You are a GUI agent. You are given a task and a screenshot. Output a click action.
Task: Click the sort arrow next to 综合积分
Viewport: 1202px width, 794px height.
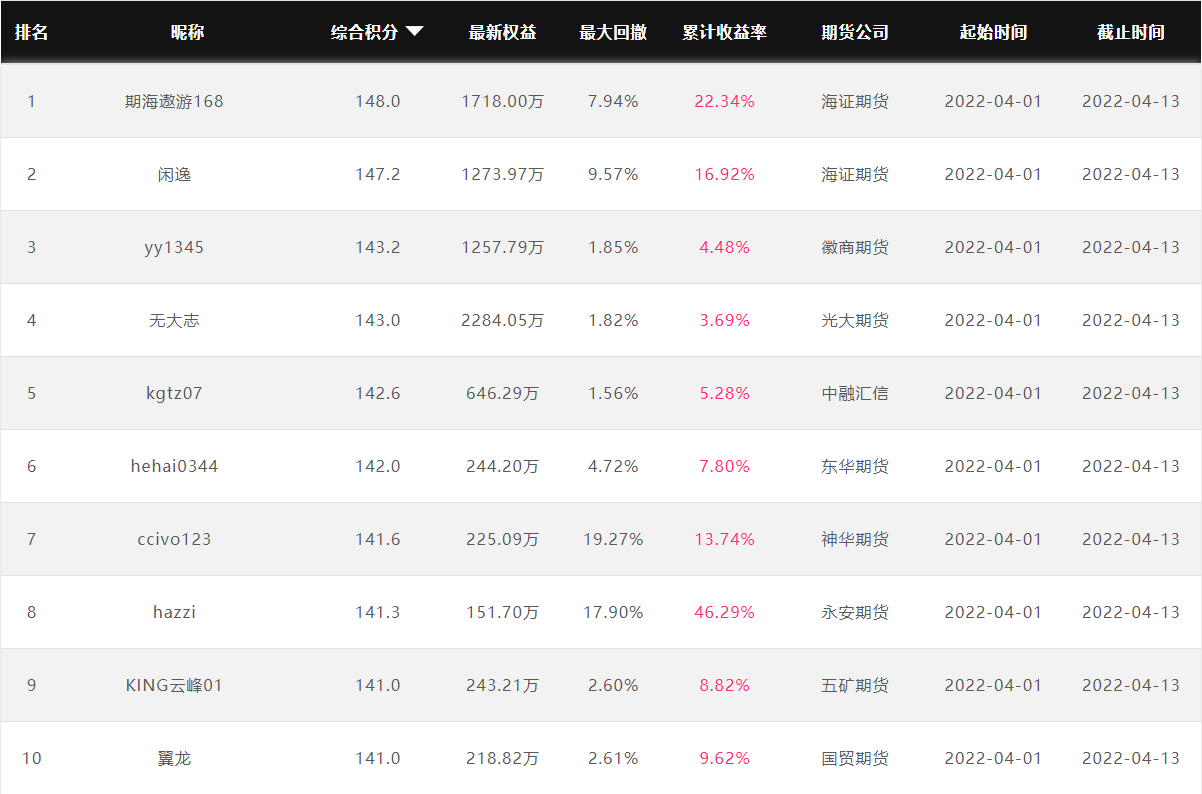(x=414, y=32)
